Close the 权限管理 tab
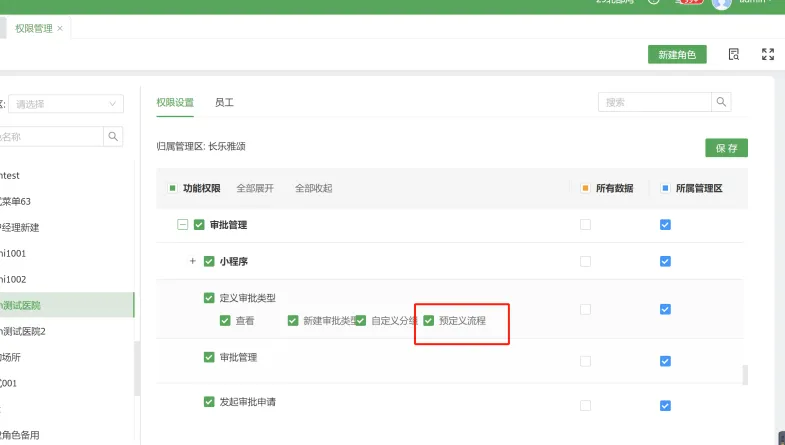The image size is (785, 445). pos(60,29)
